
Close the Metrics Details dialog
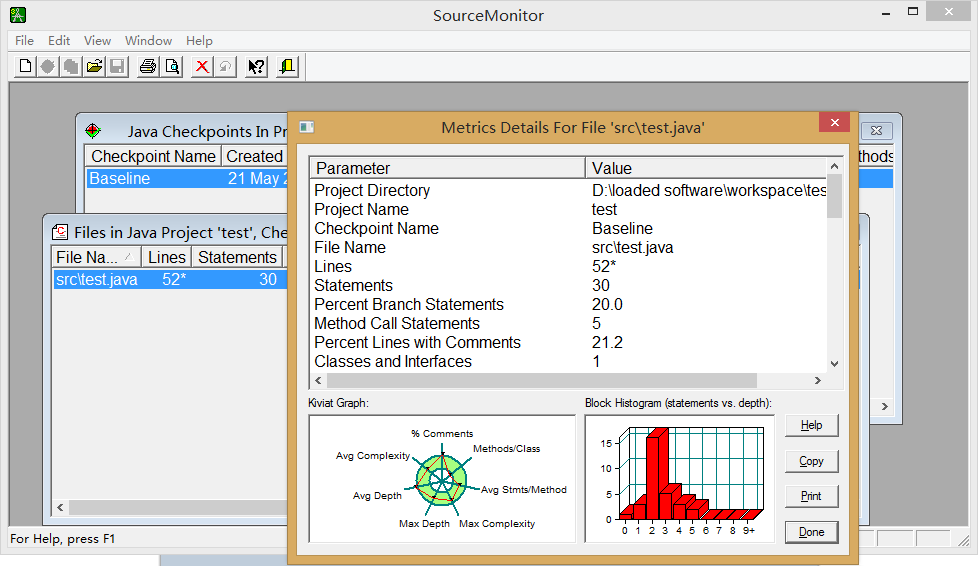(x=835, y=122)
